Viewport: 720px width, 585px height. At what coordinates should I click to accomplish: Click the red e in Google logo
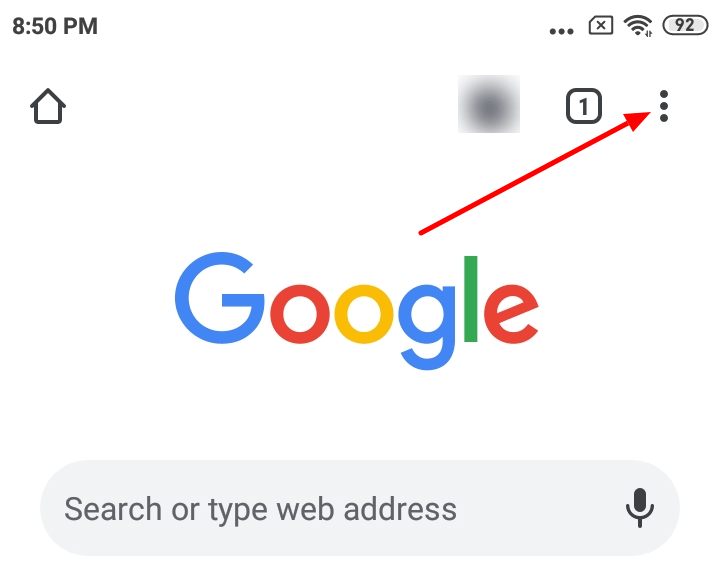click(x=511, y=314)
